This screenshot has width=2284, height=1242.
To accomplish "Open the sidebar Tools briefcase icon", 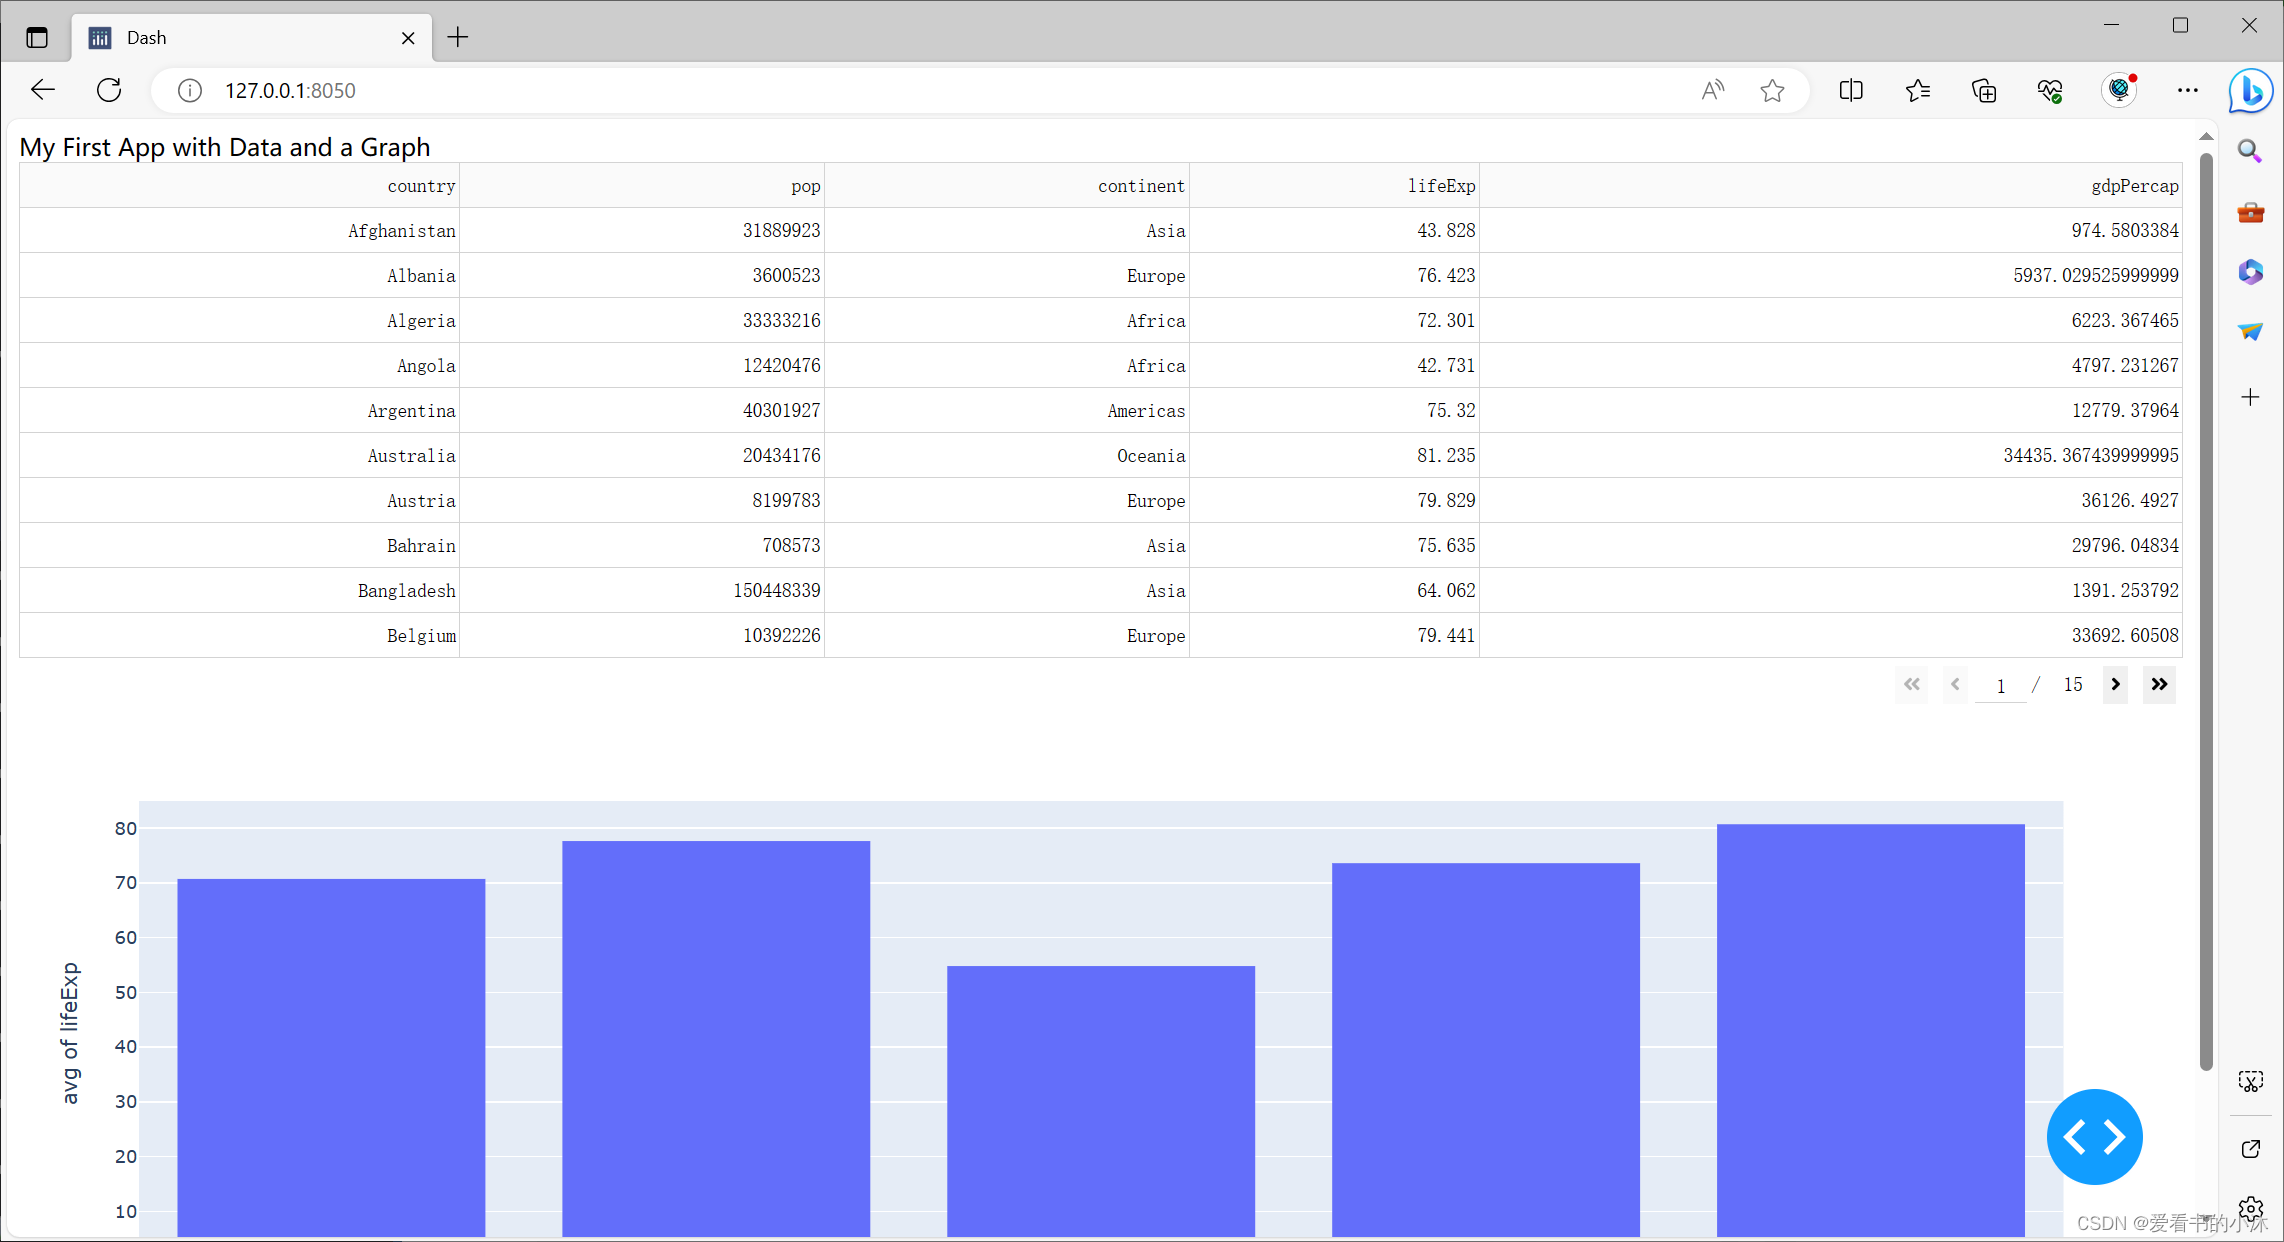I will pos(2250,212).
